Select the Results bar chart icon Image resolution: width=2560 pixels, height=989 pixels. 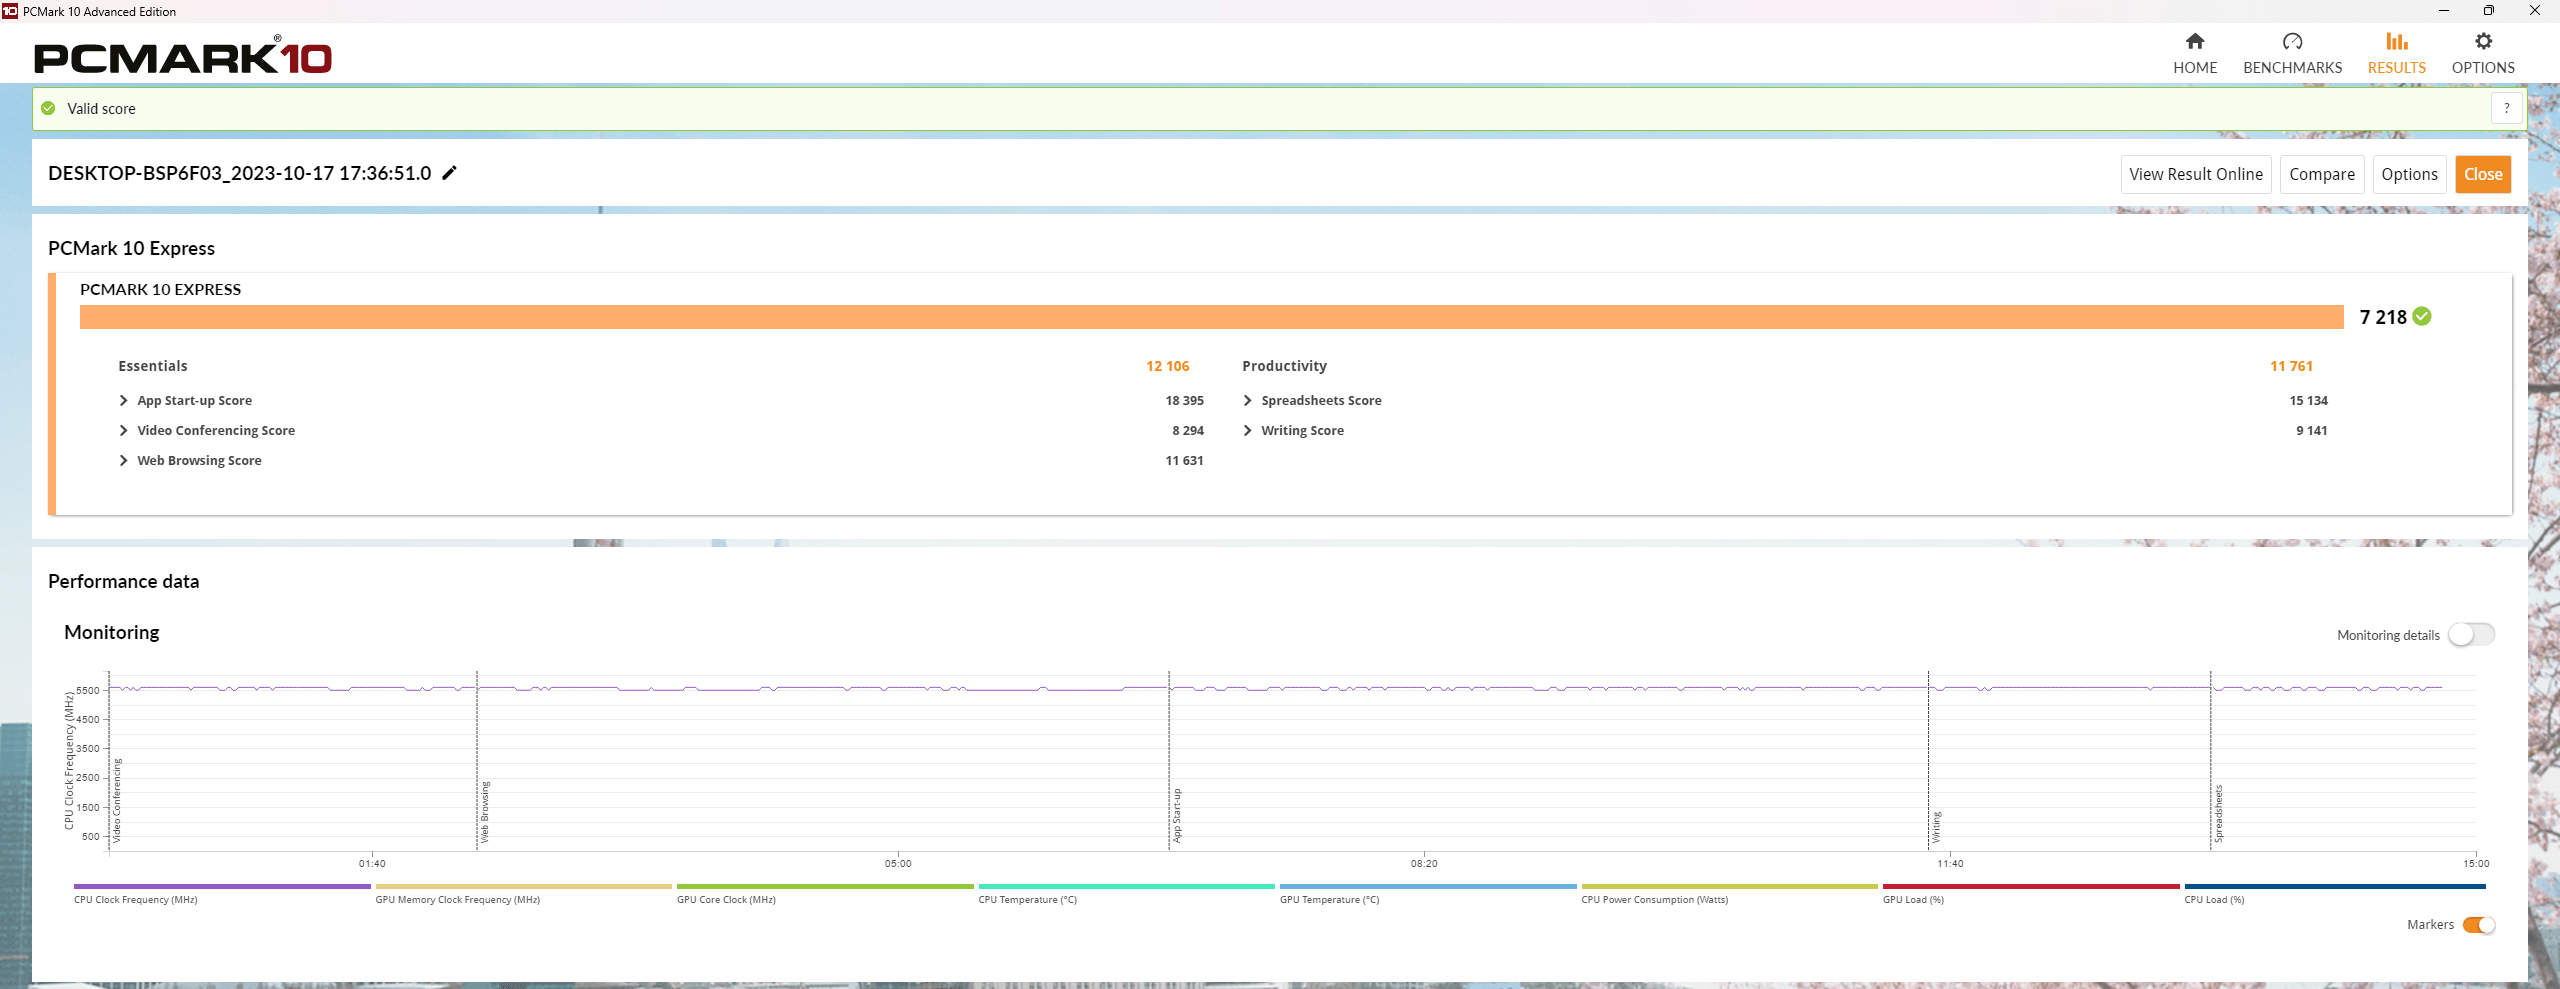tap(2396, 42)
